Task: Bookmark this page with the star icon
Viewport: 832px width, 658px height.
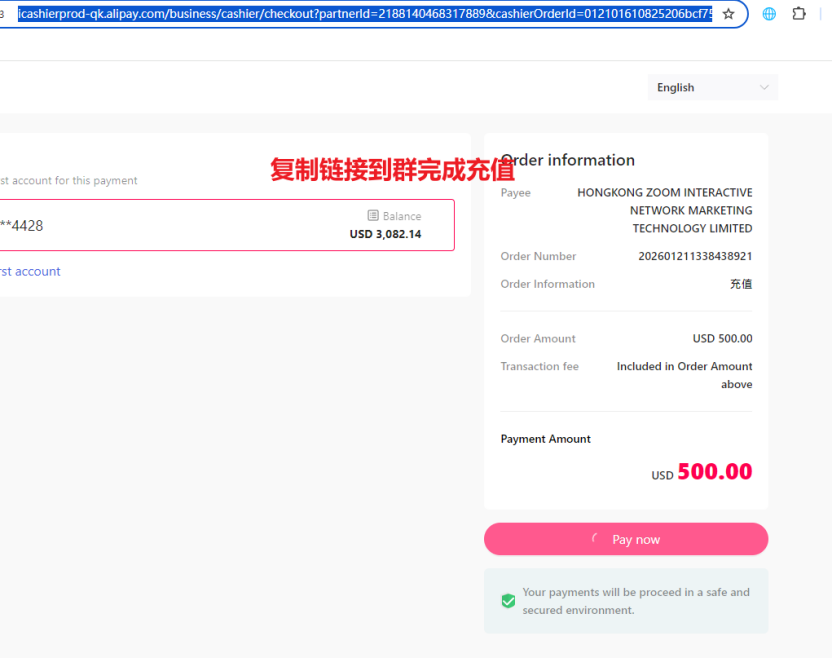Action: (729, 14)
